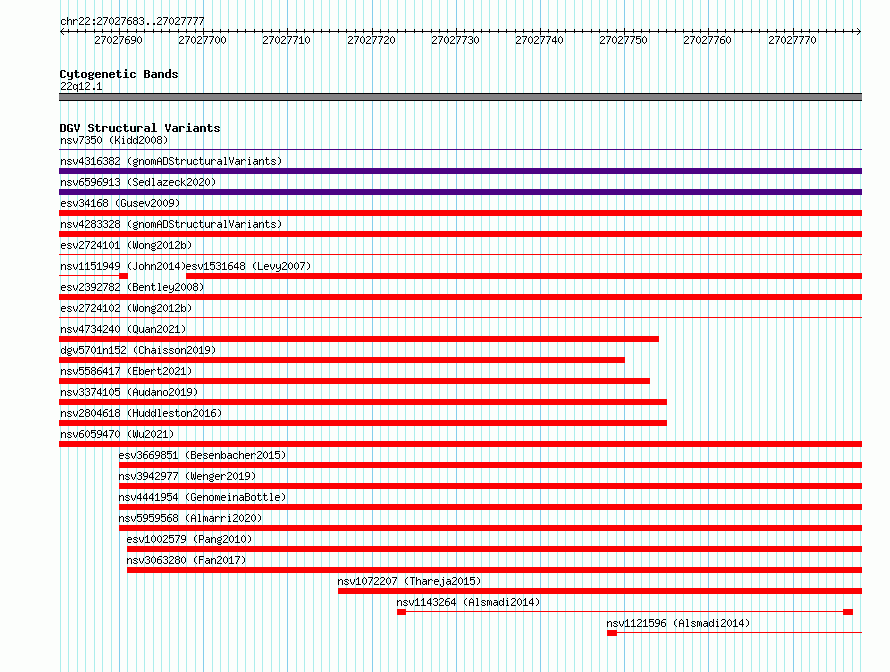This screenshot has width=890, height=672.
Task: Click nsv3942977 (Wenger2019) variant label
Action: 187,476
